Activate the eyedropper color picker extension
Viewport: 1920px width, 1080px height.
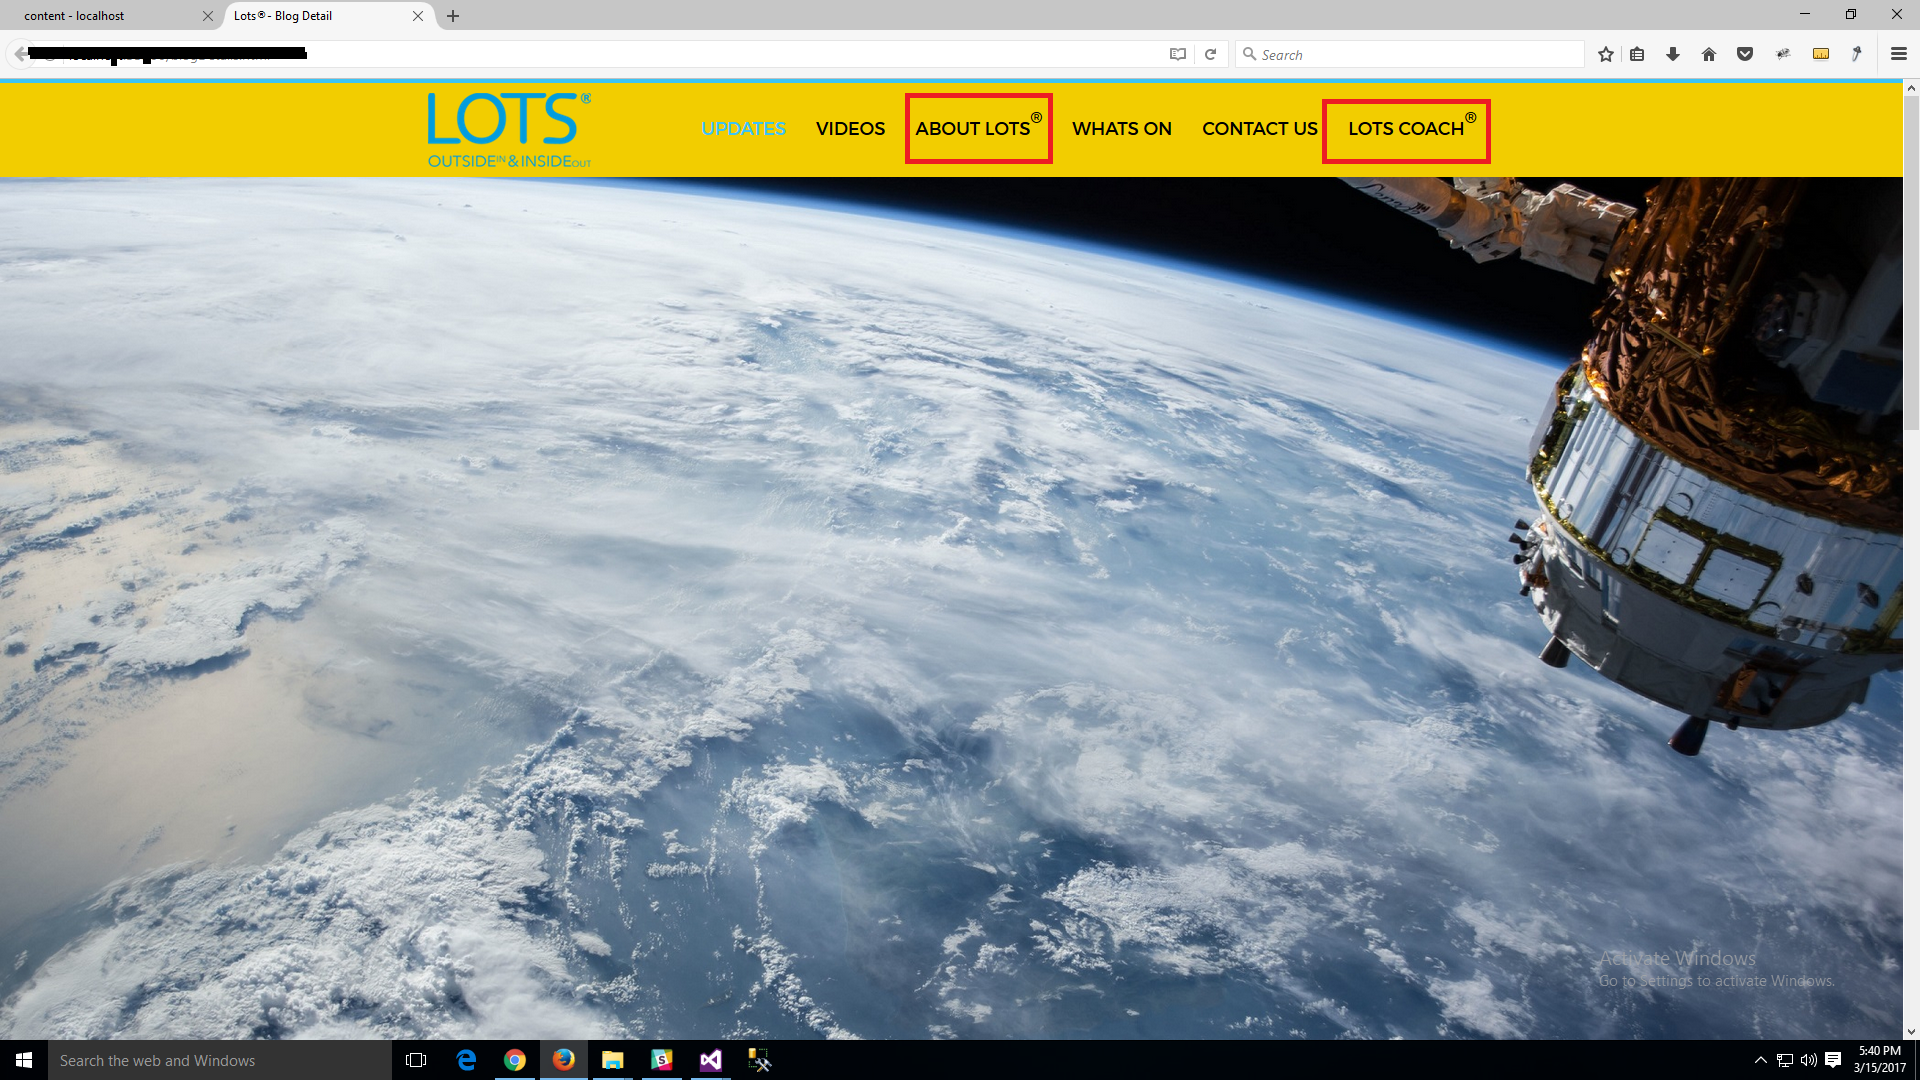click(x=1857, y=54)
